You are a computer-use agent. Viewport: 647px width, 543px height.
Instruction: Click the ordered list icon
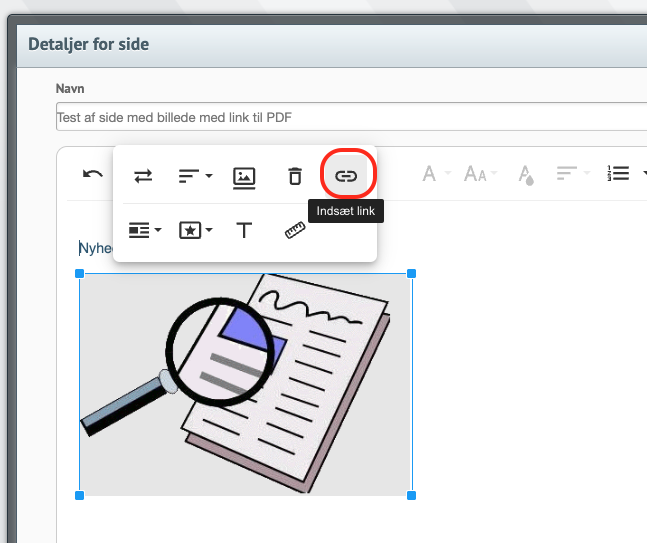[619, 174]
